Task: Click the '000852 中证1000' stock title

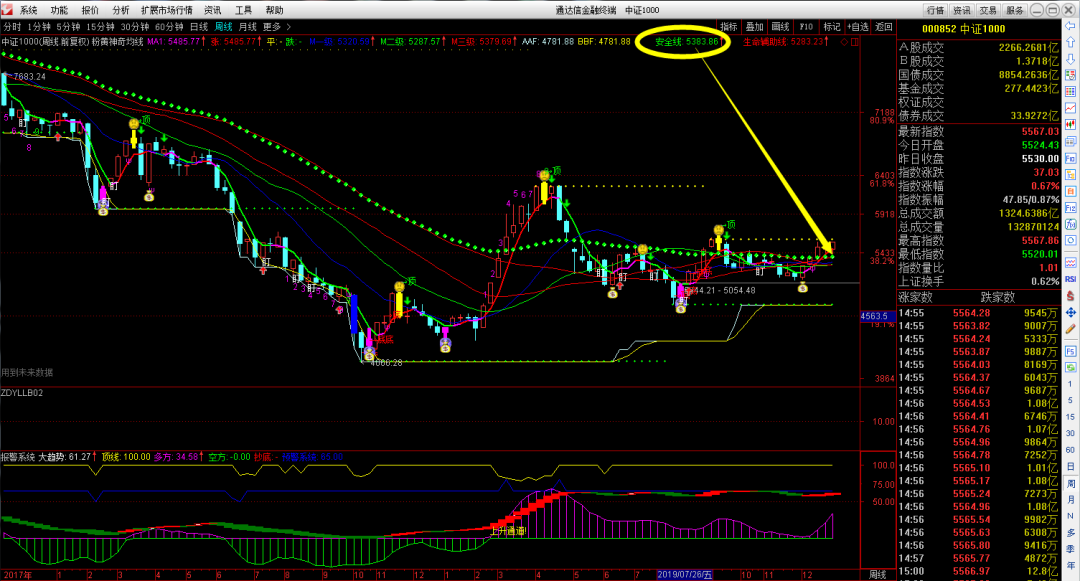Action: (x=963, y=29)
